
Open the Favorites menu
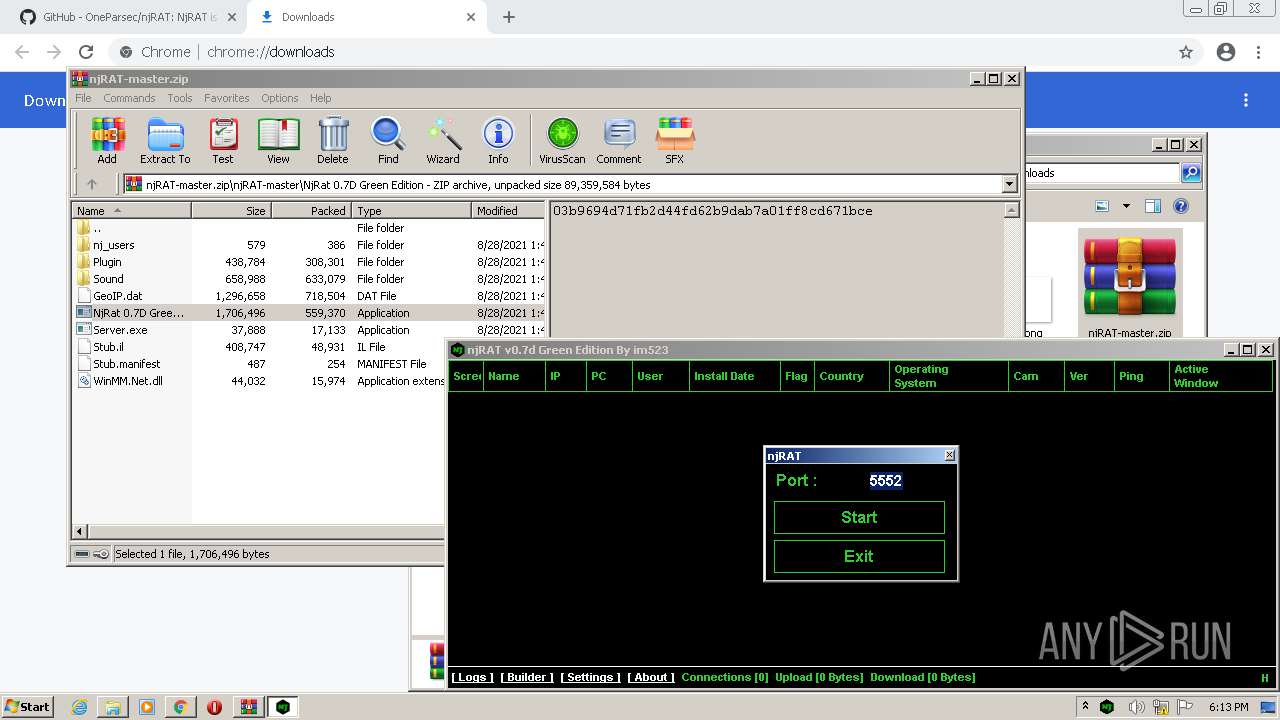click(x=227, y=98)
